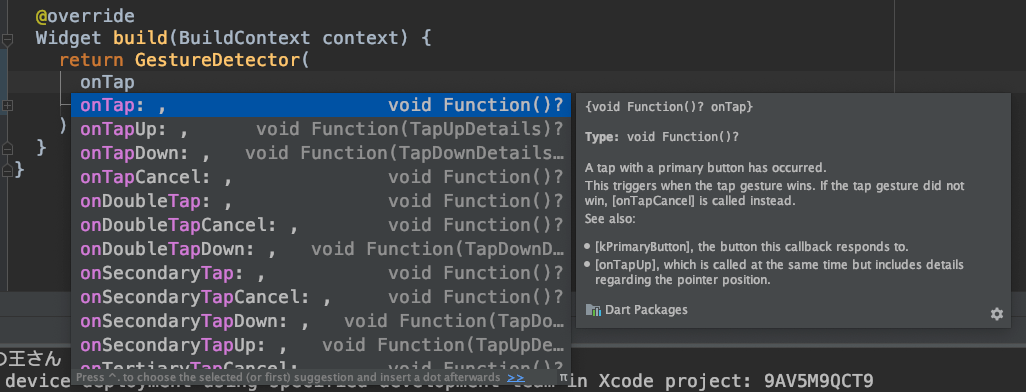Viewport: 1026px width, 392px height.
Task: Open the '>>' next tip link
Action: point(516,378)
